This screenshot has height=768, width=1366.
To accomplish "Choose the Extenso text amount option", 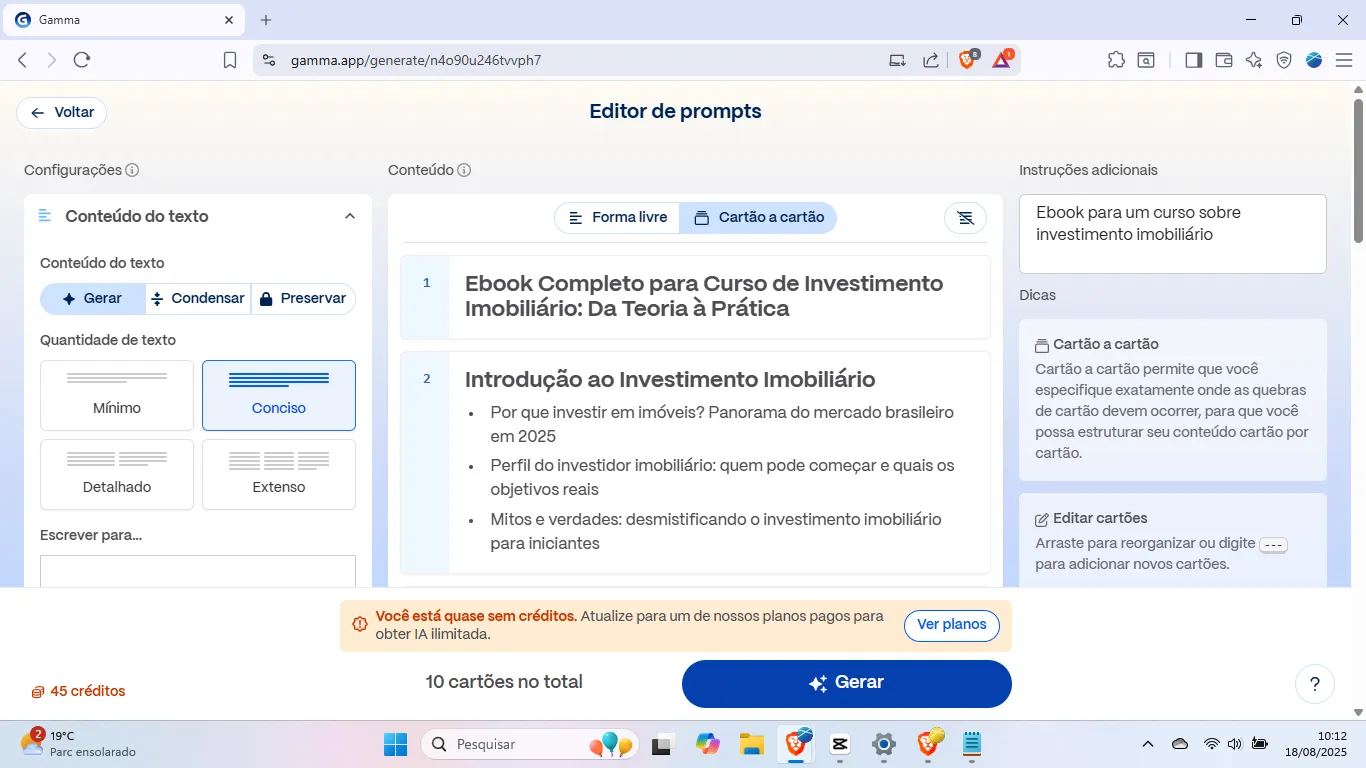I will pos(279,474).
